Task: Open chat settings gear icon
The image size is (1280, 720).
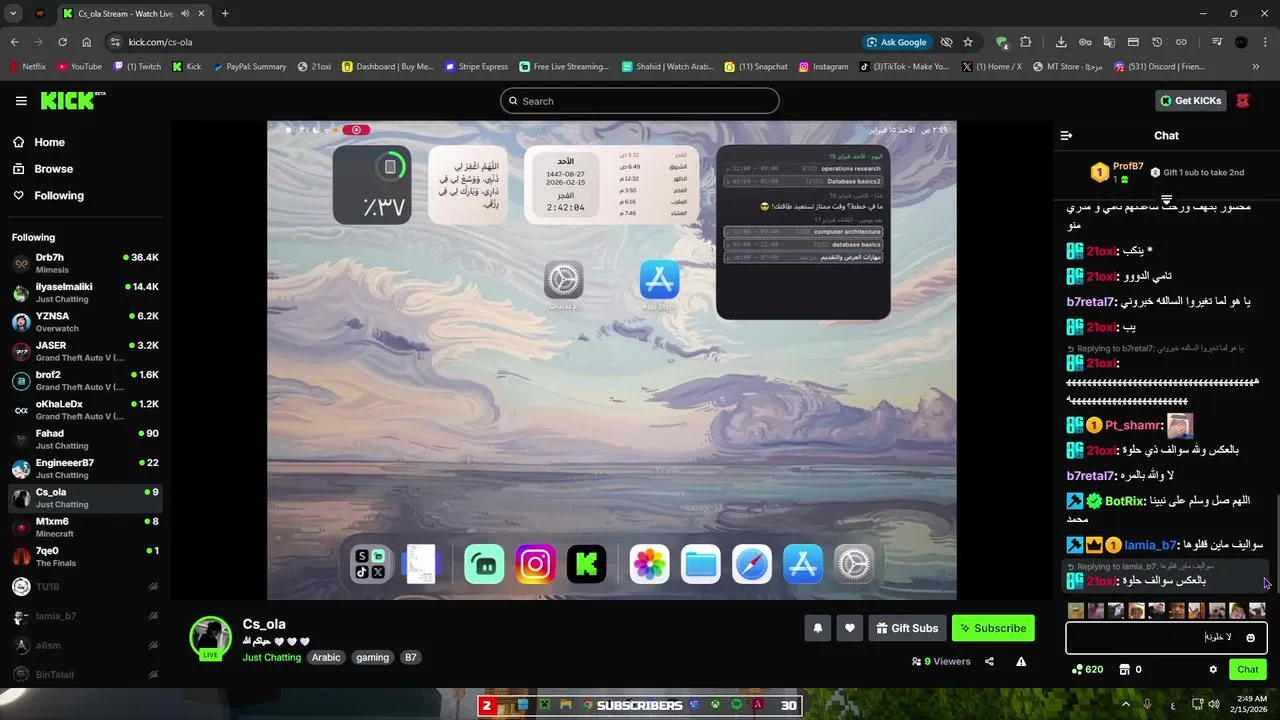Action: 1213,669
